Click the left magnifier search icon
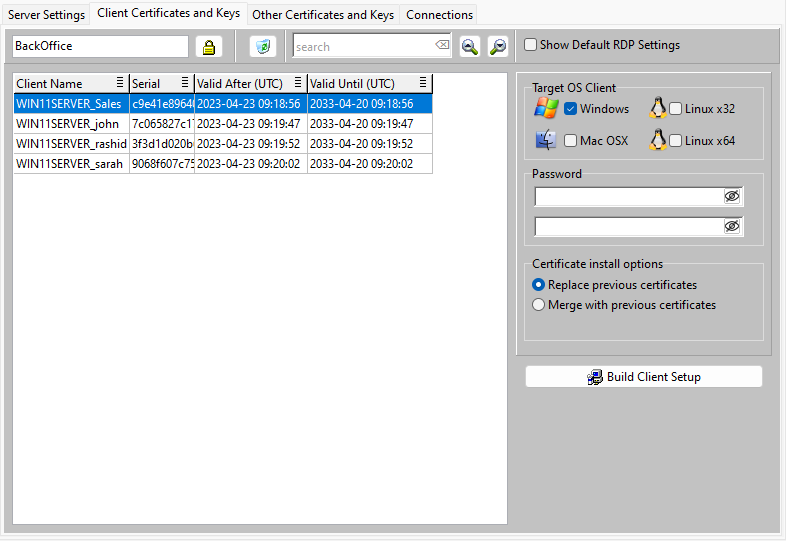 [469, 47]
